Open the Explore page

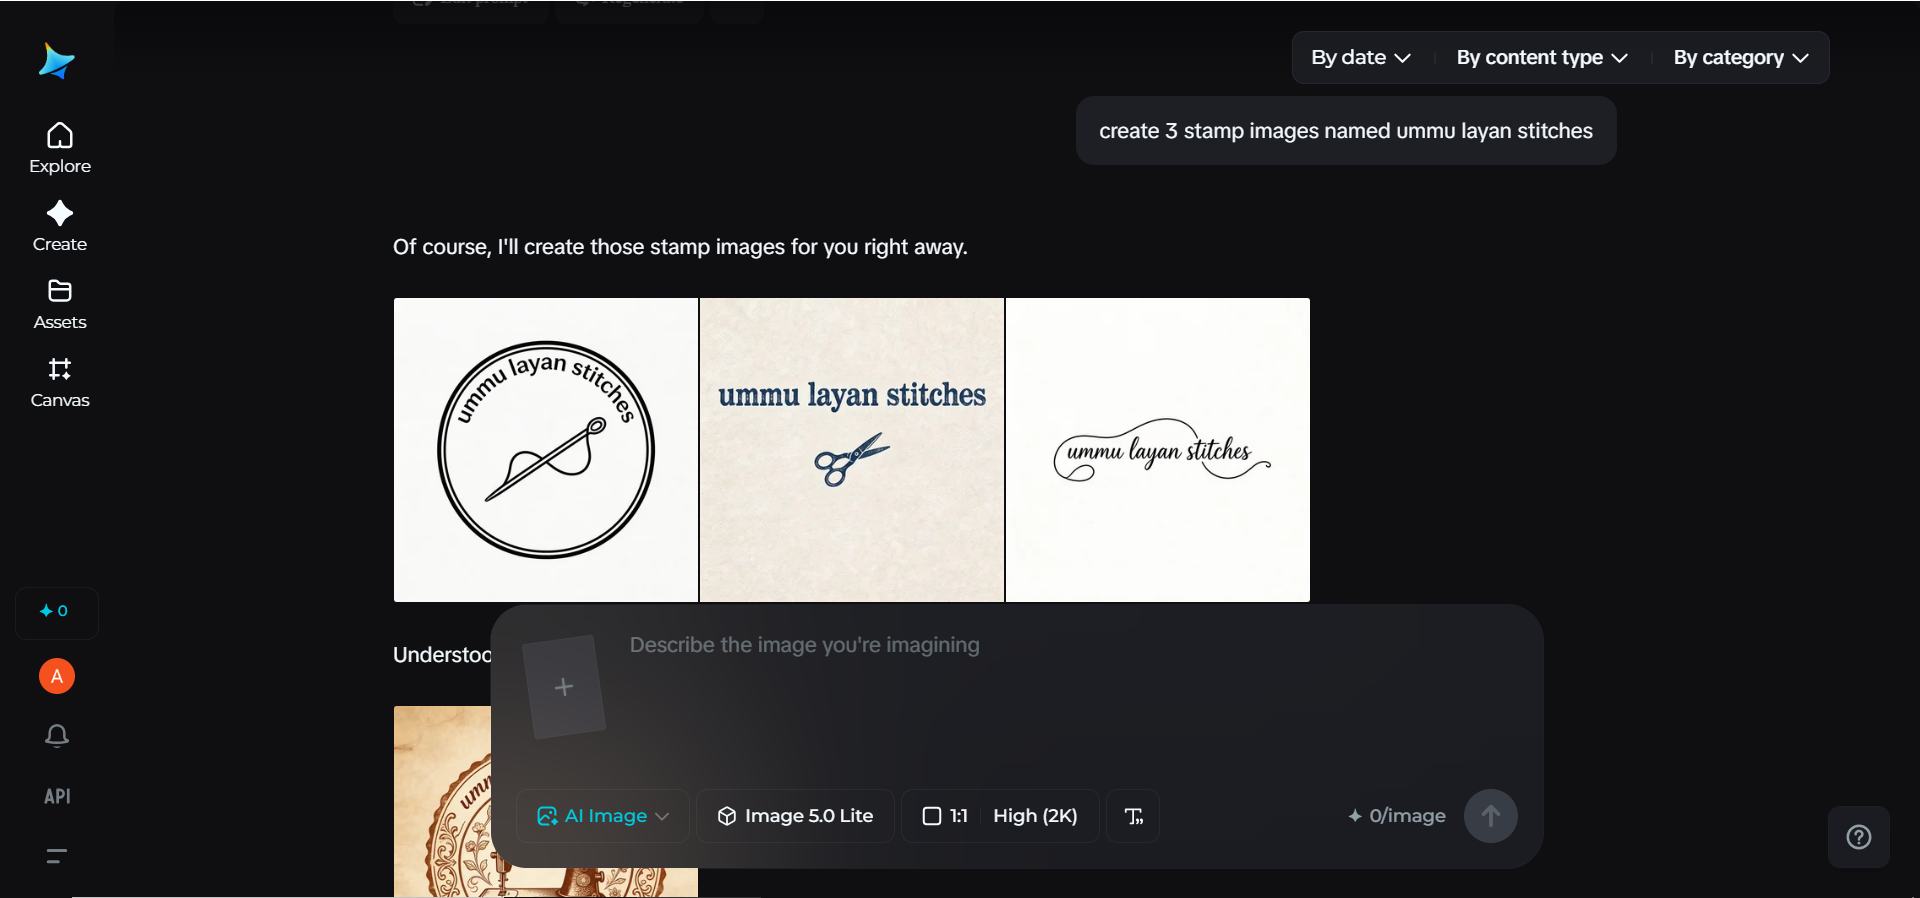60,149
